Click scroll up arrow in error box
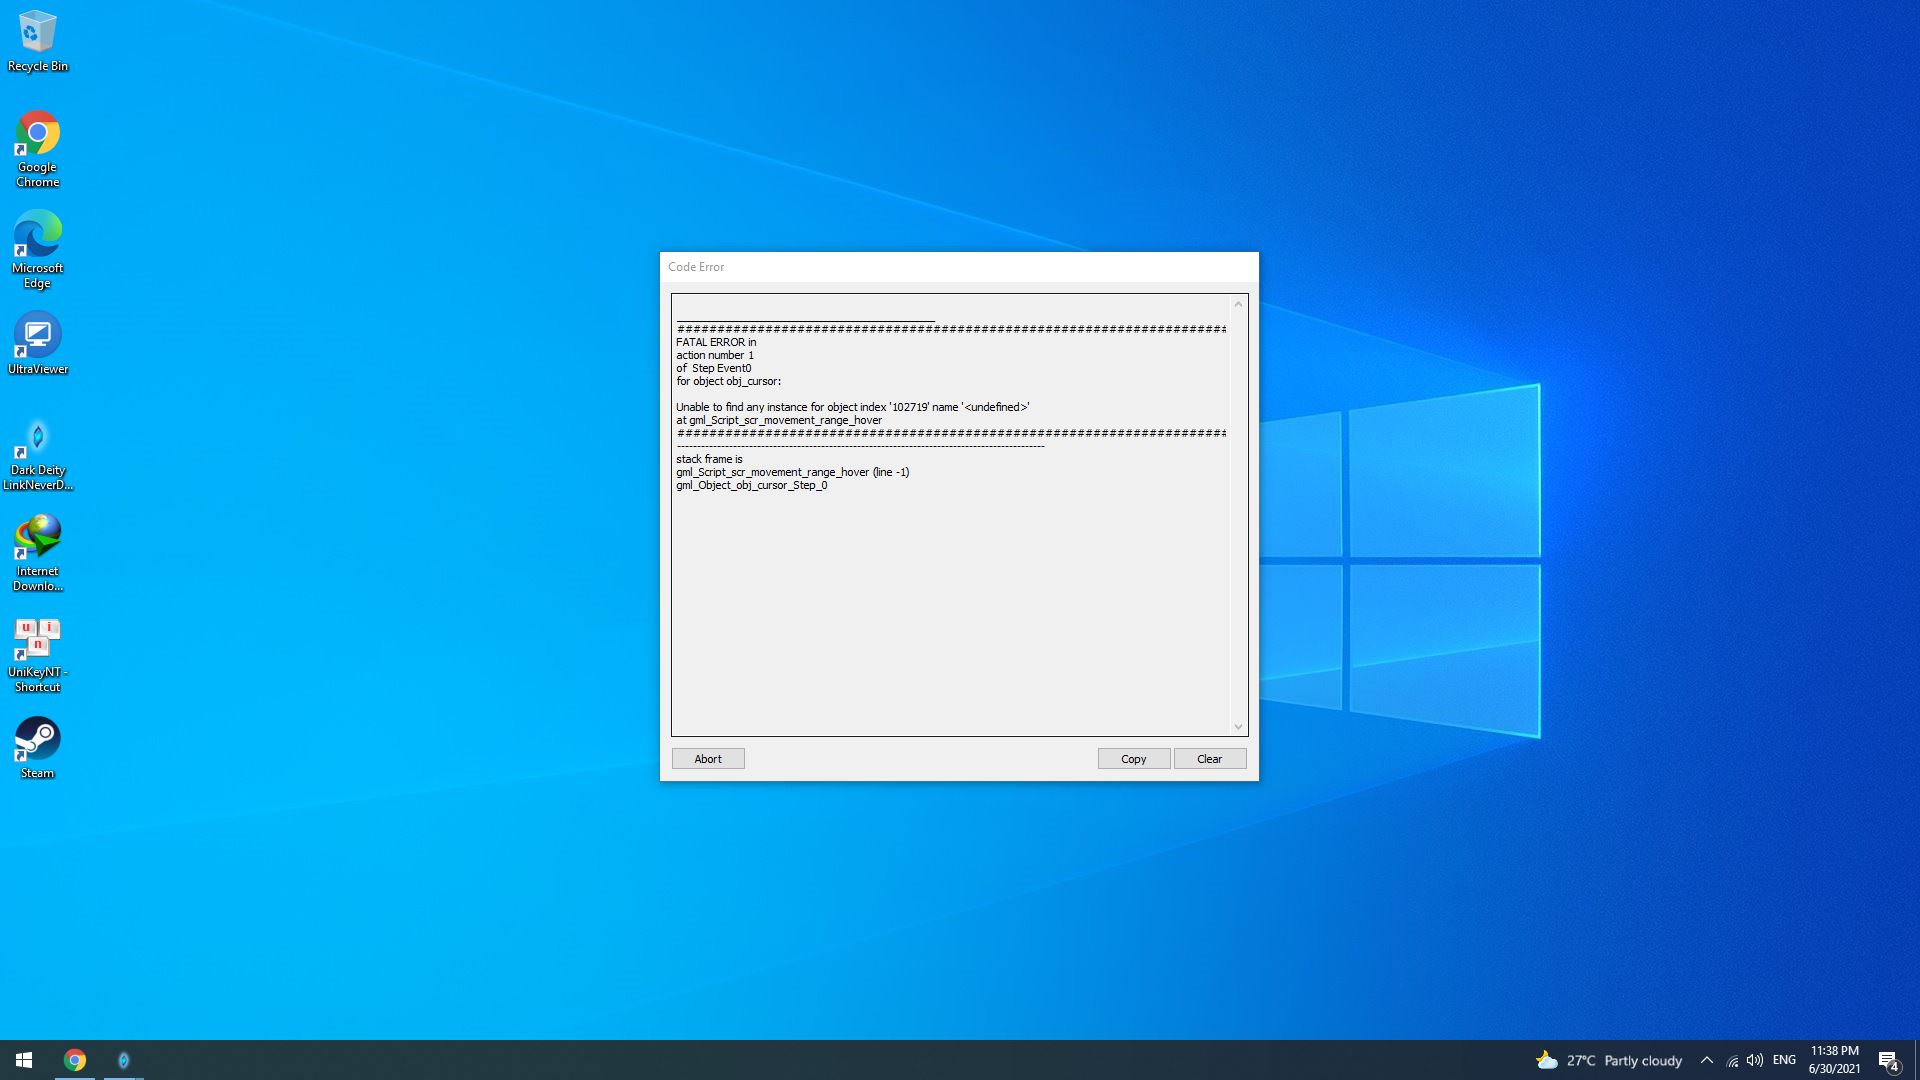This screenshot has height=1080, width=1920. point(1238,304)
